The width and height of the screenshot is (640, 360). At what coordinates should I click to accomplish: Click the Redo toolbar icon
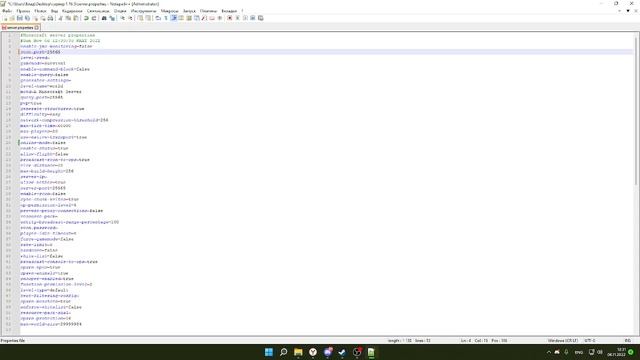94,18
